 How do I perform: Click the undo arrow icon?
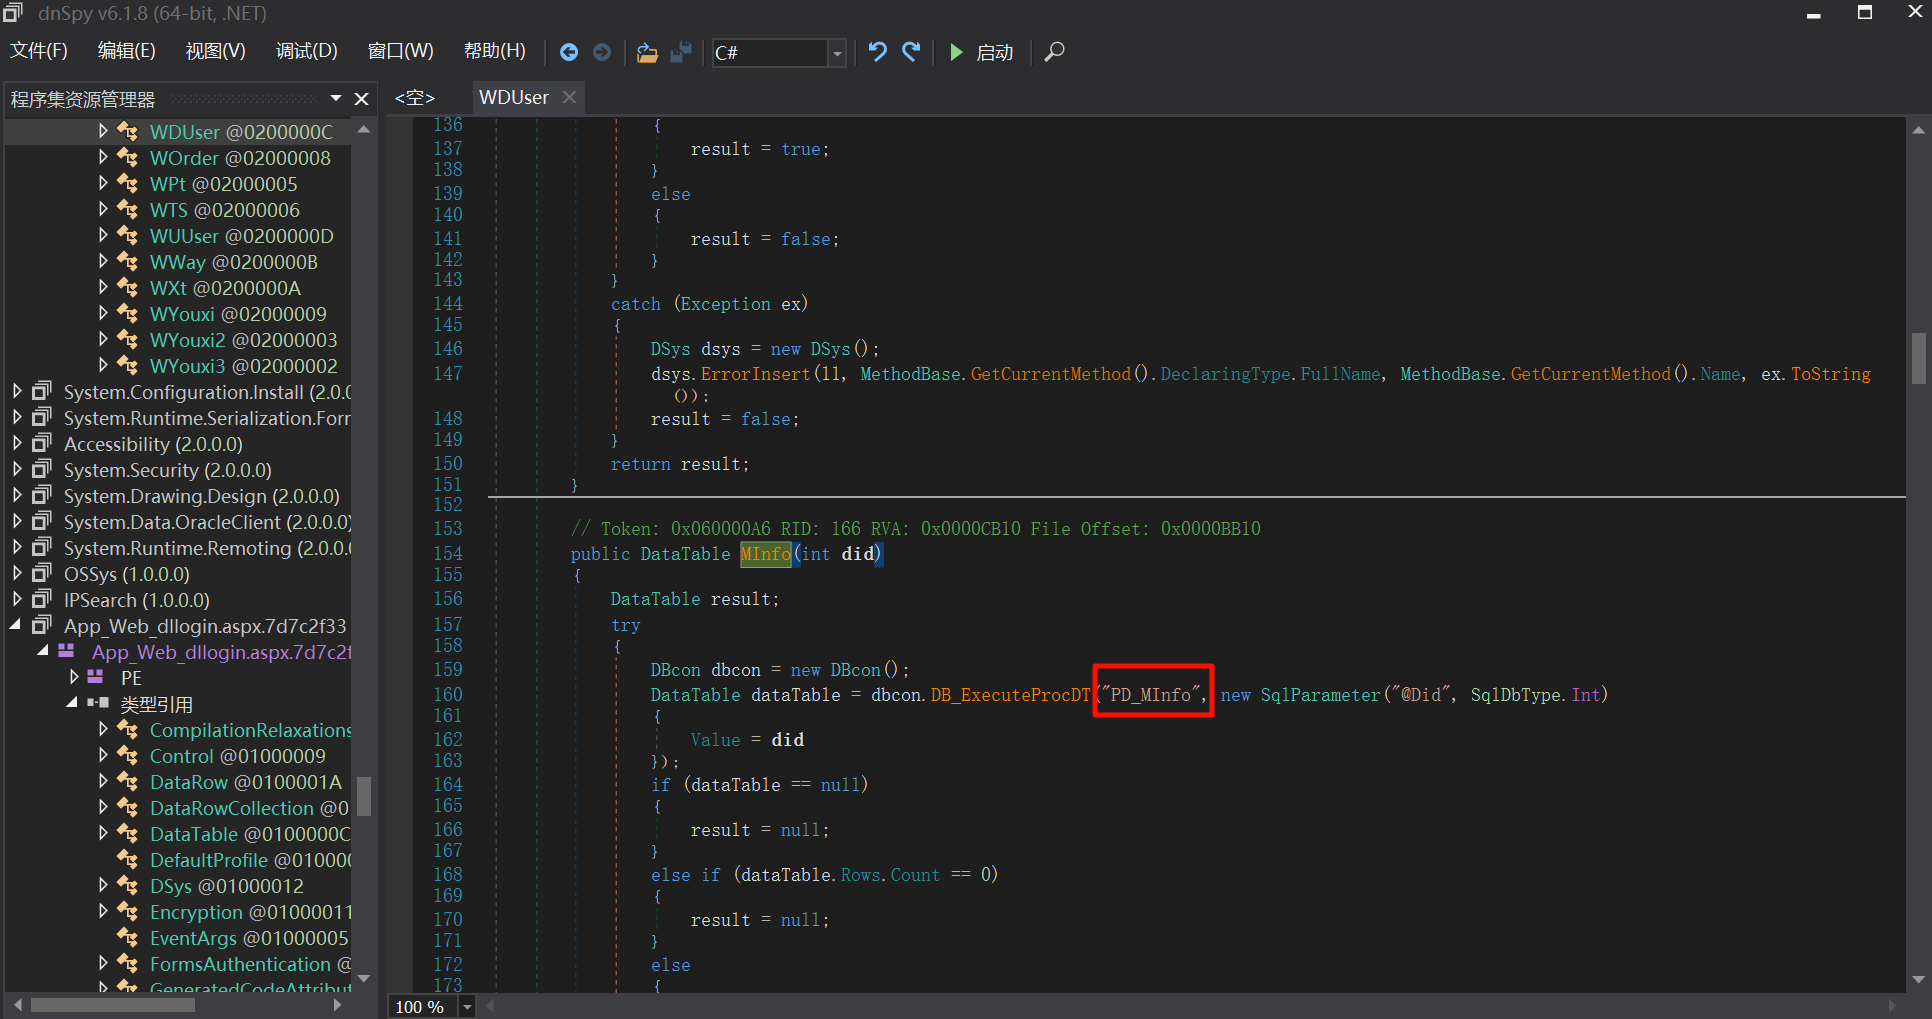[877, 52]
